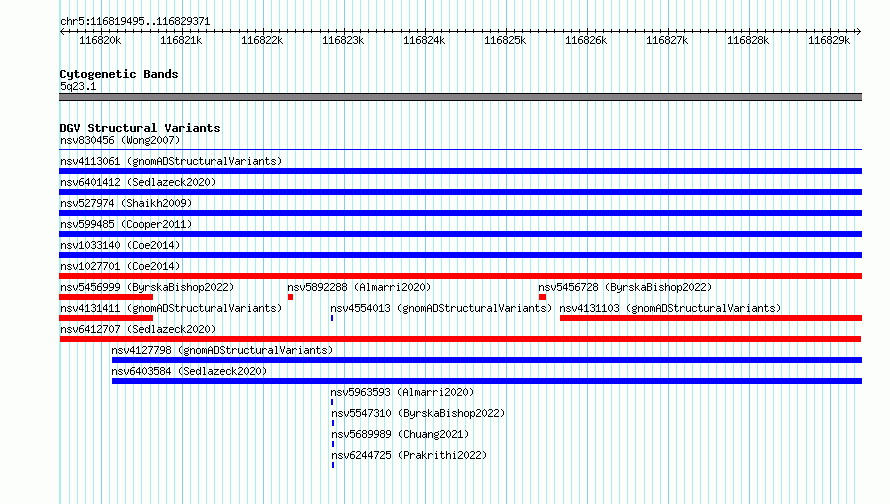Open nsv4131411 gnomAD variant label
This screenshot has width=890, height=504.
(171, 308)
